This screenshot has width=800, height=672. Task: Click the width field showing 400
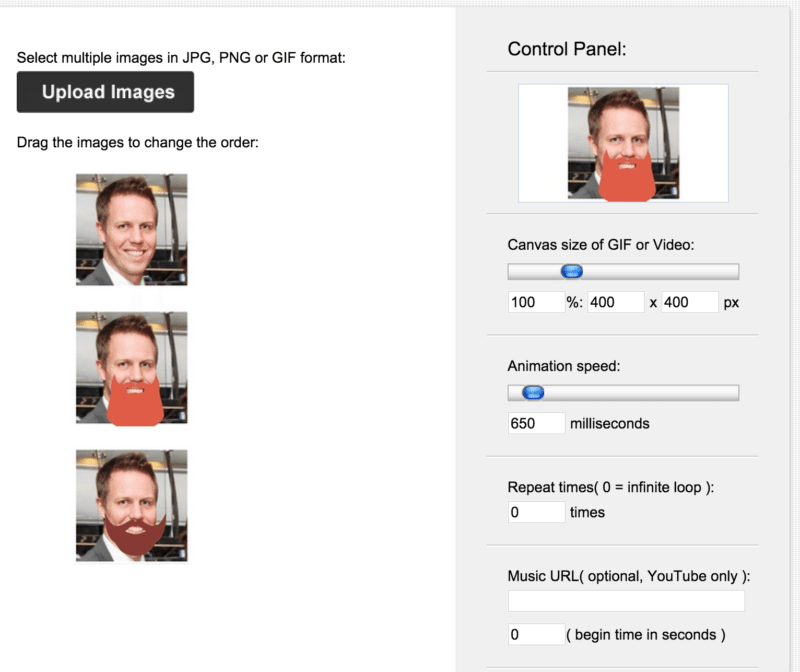(x=615, y=301)
